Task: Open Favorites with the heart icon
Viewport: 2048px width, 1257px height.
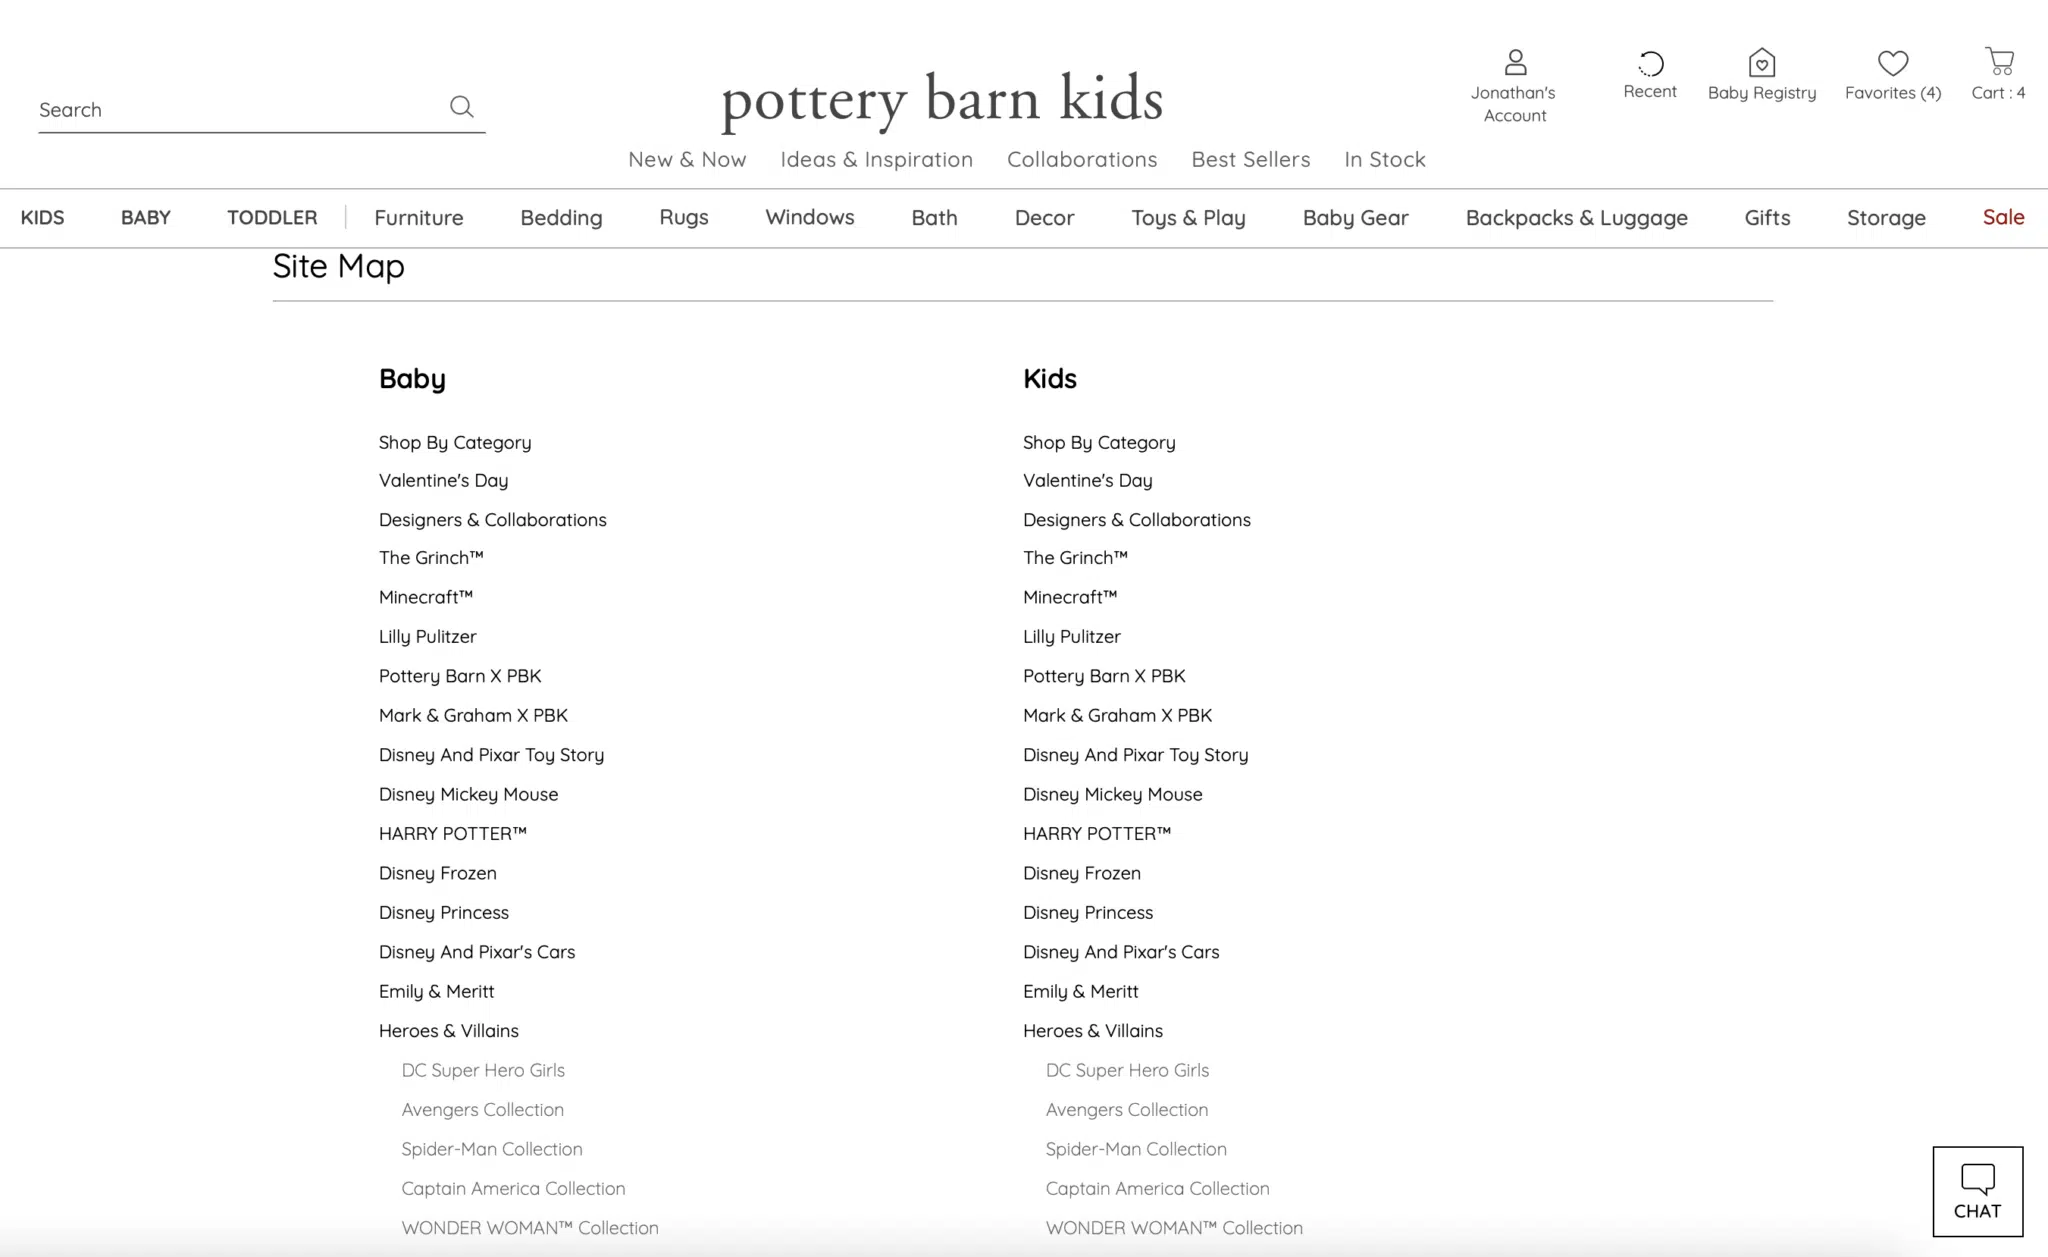Action: pyautogui.click(x=1891, y=64)
